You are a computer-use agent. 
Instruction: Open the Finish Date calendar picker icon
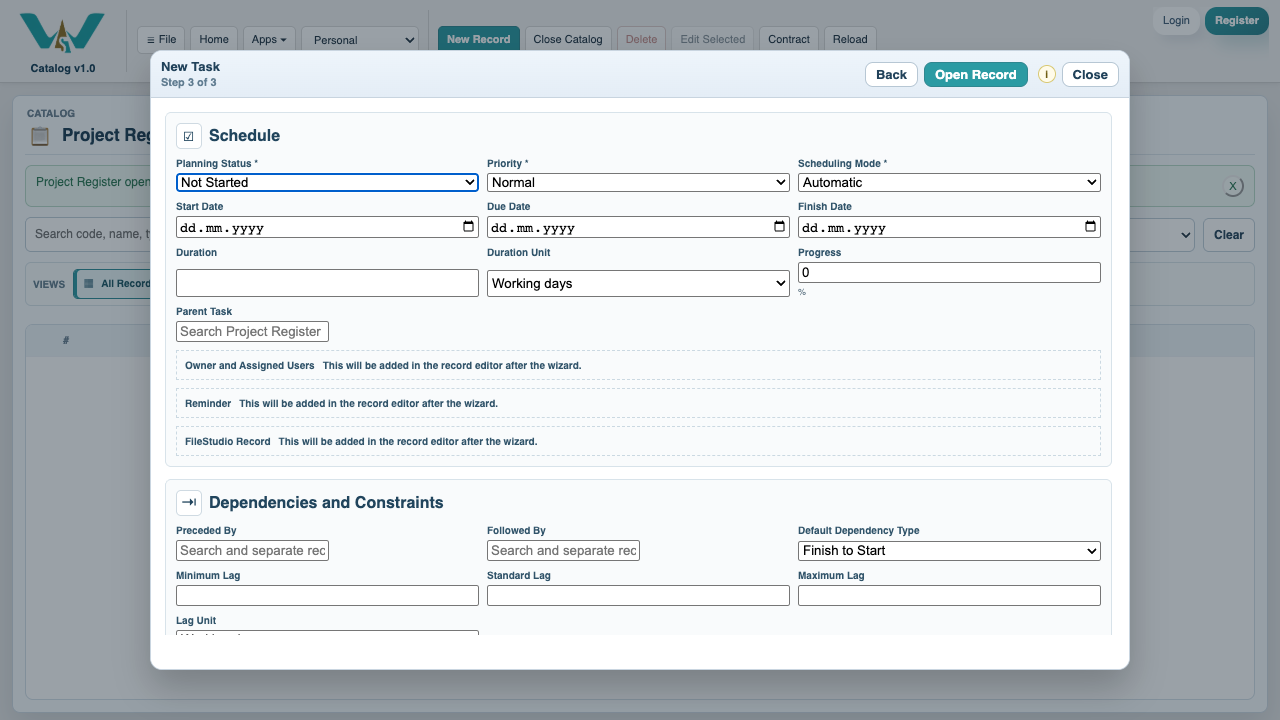[1090, 227]
